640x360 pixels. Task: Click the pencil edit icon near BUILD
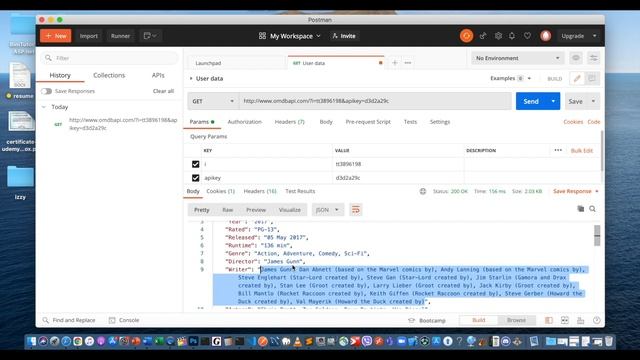pos(577,78)
